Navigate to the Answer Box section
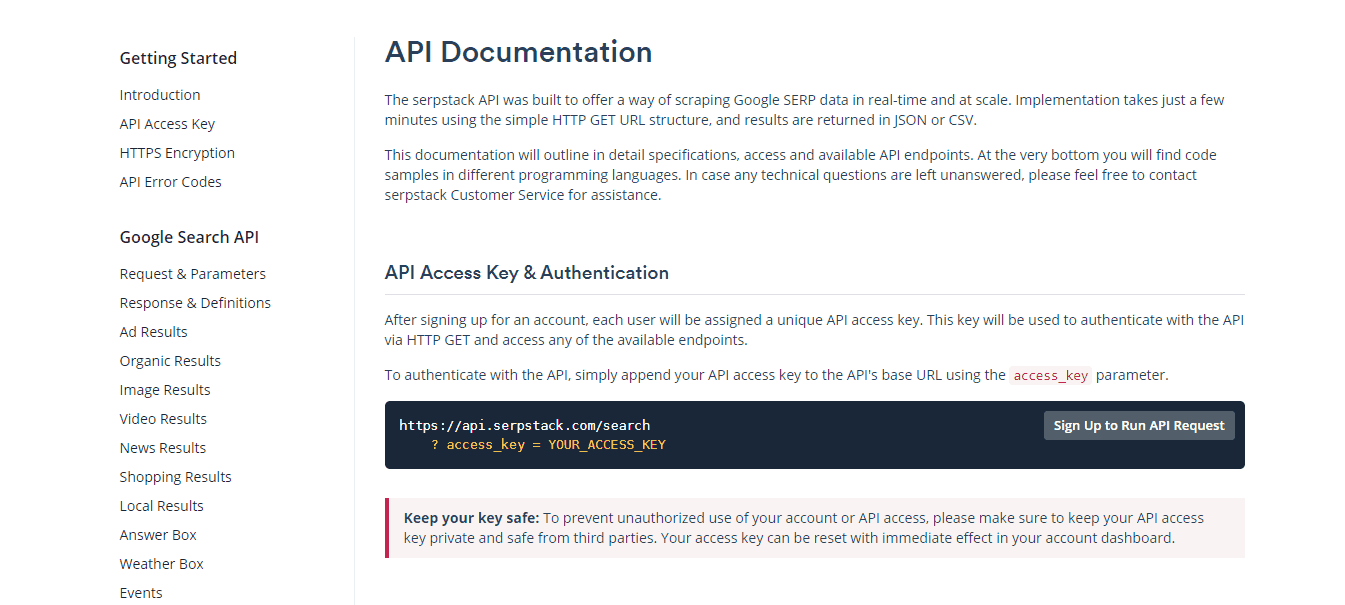 click(157, 534)
